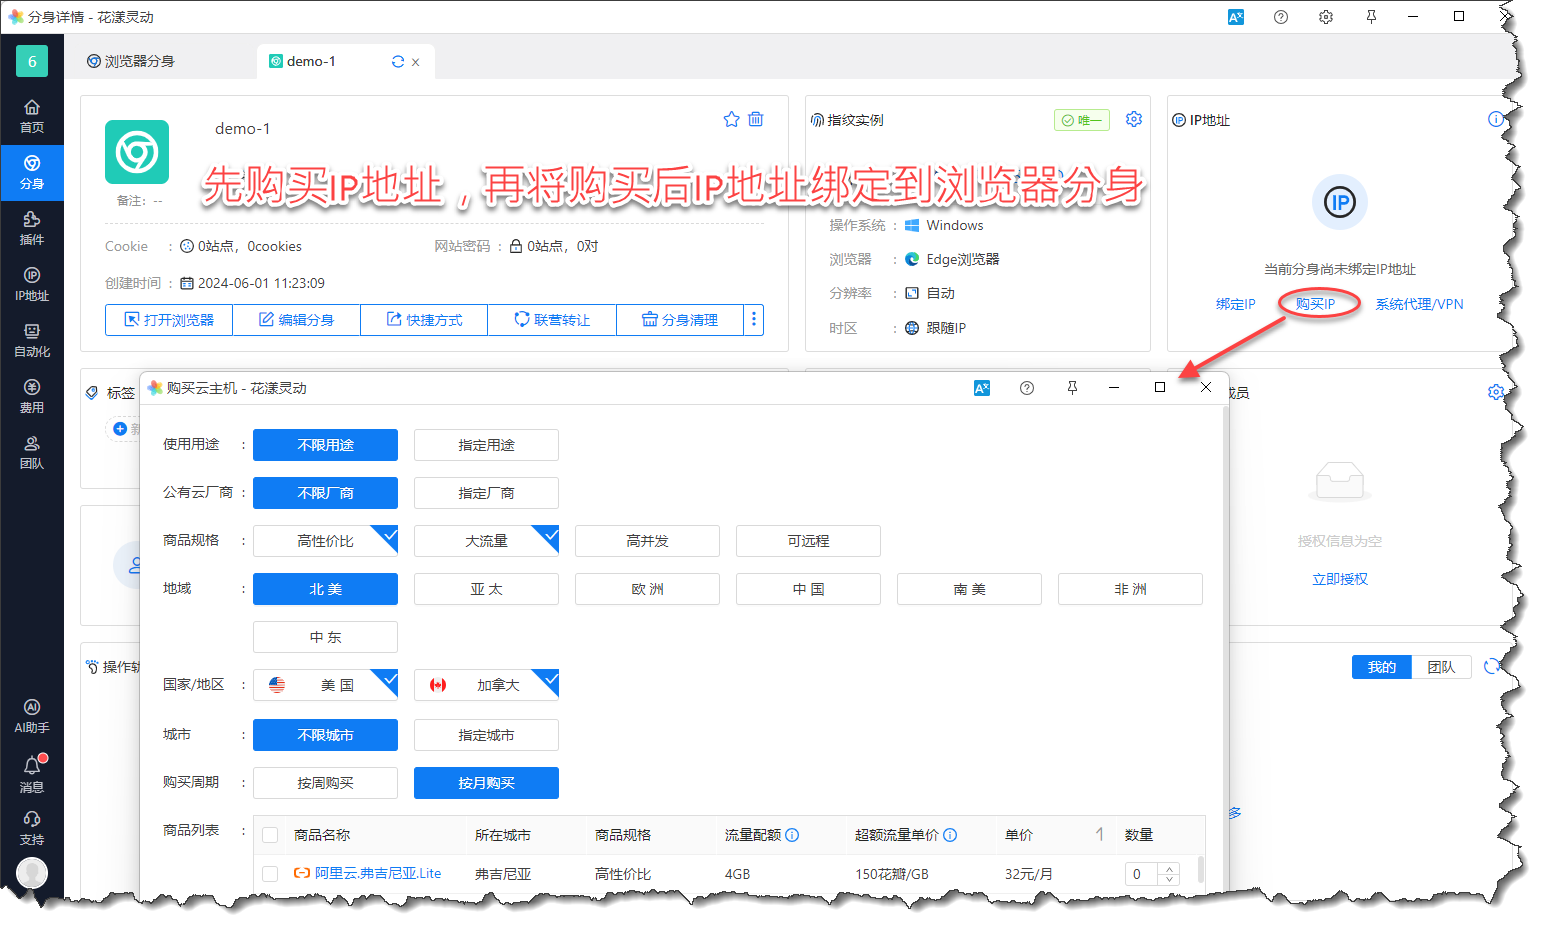Image resolution: width=1544 pixels, height=932 pixels.
Task: Open the AI助手 assistant
Action: click(x=32, y=715)
